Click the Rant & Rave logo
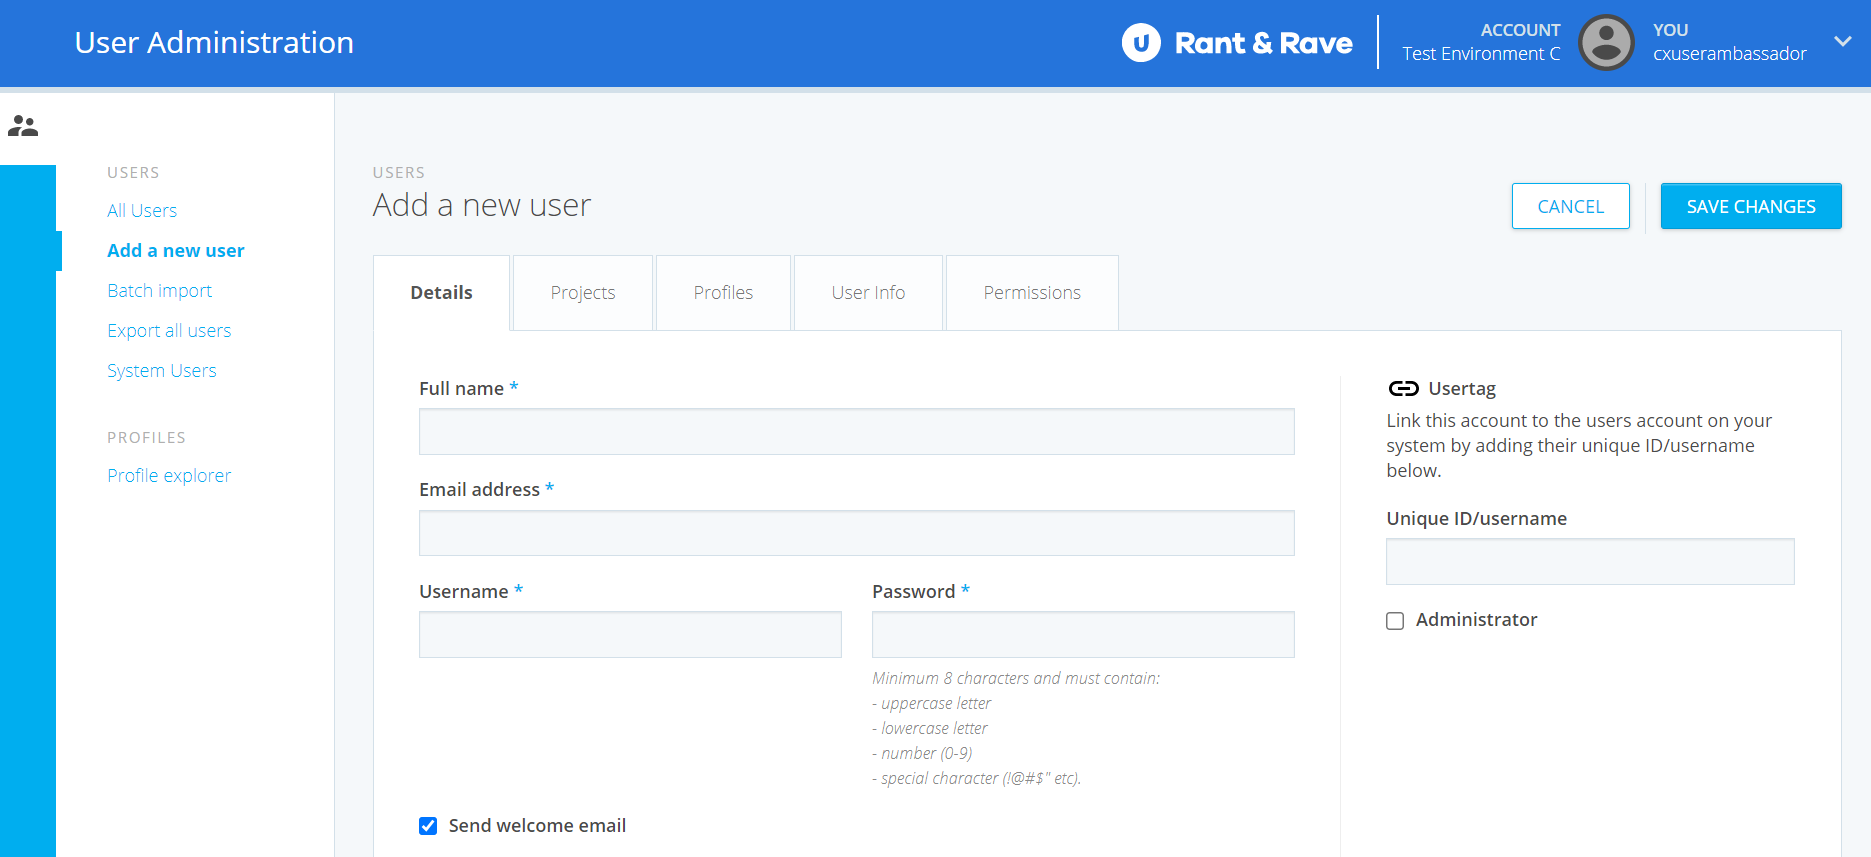 tap(1237, 43)
